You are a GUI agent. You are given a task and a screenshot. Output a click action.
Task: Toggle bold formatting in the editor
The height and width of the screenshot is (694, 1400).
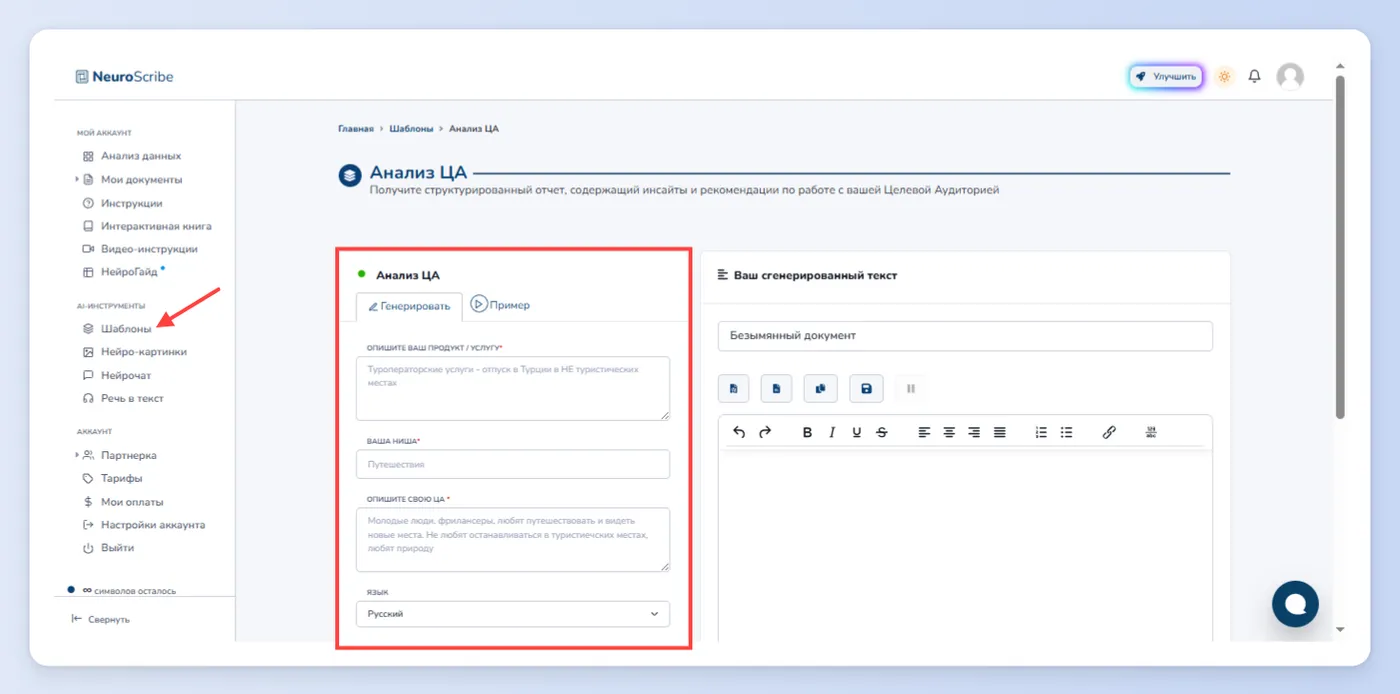tap(807, 432)
